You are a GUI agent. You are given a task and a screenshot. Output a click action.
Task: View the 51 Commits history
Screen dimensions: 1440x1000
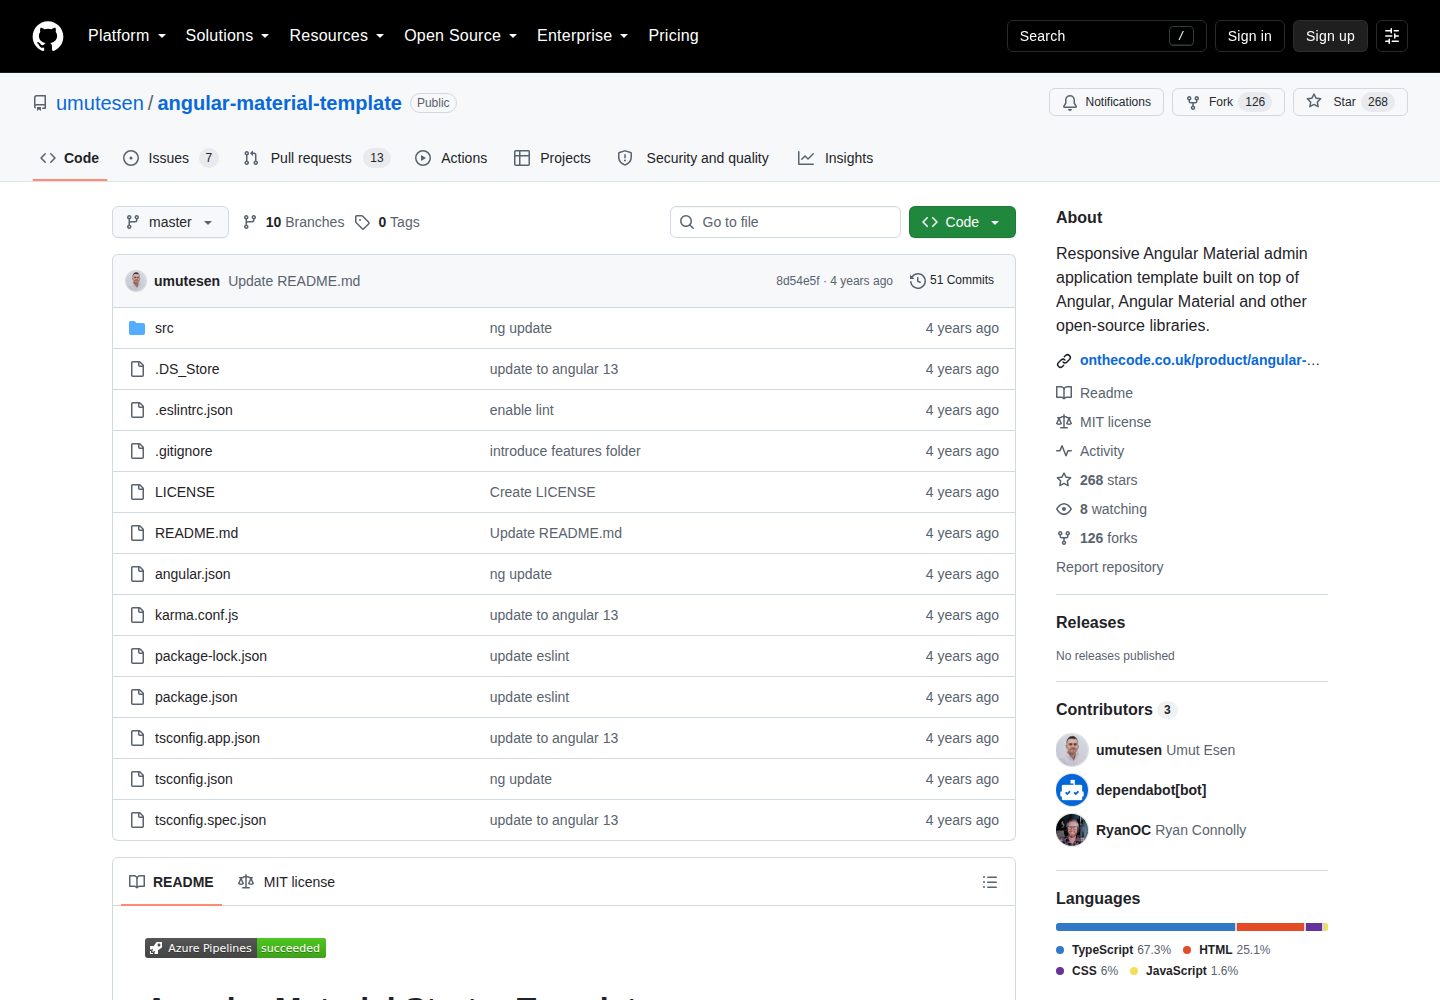(x=952, y=281)
